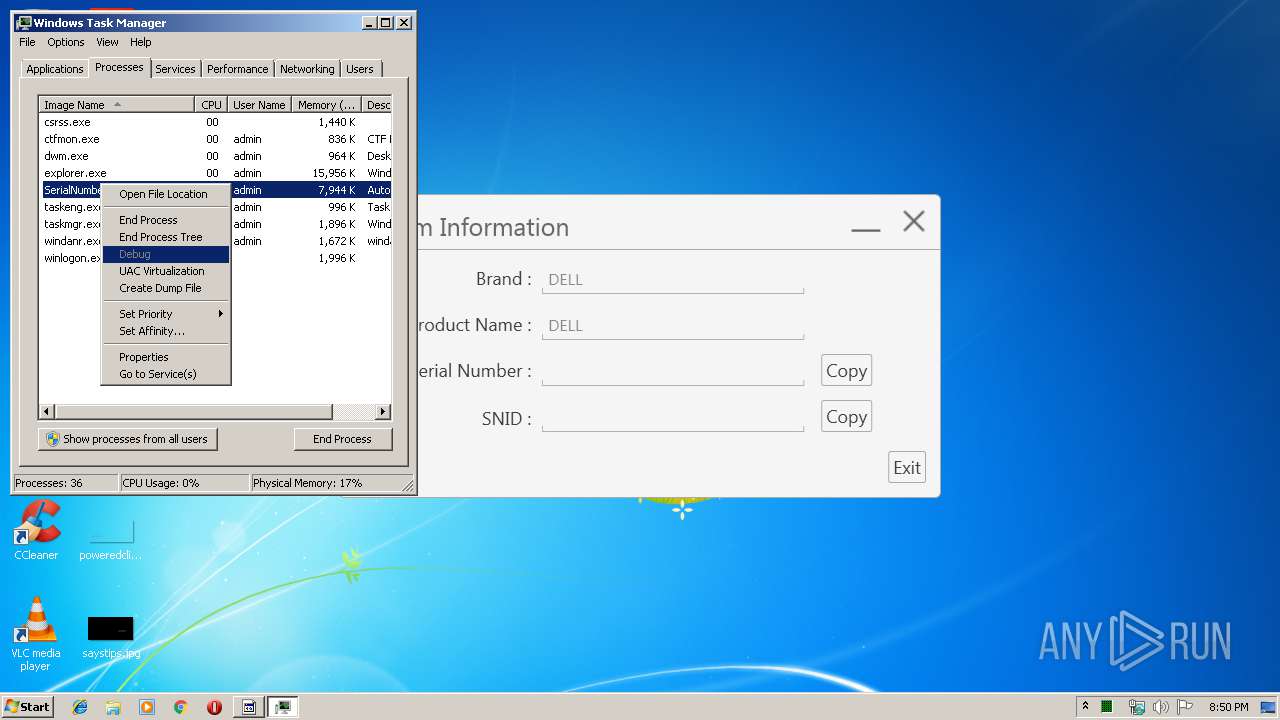Choose End Process in the context menu

[167, 220]
